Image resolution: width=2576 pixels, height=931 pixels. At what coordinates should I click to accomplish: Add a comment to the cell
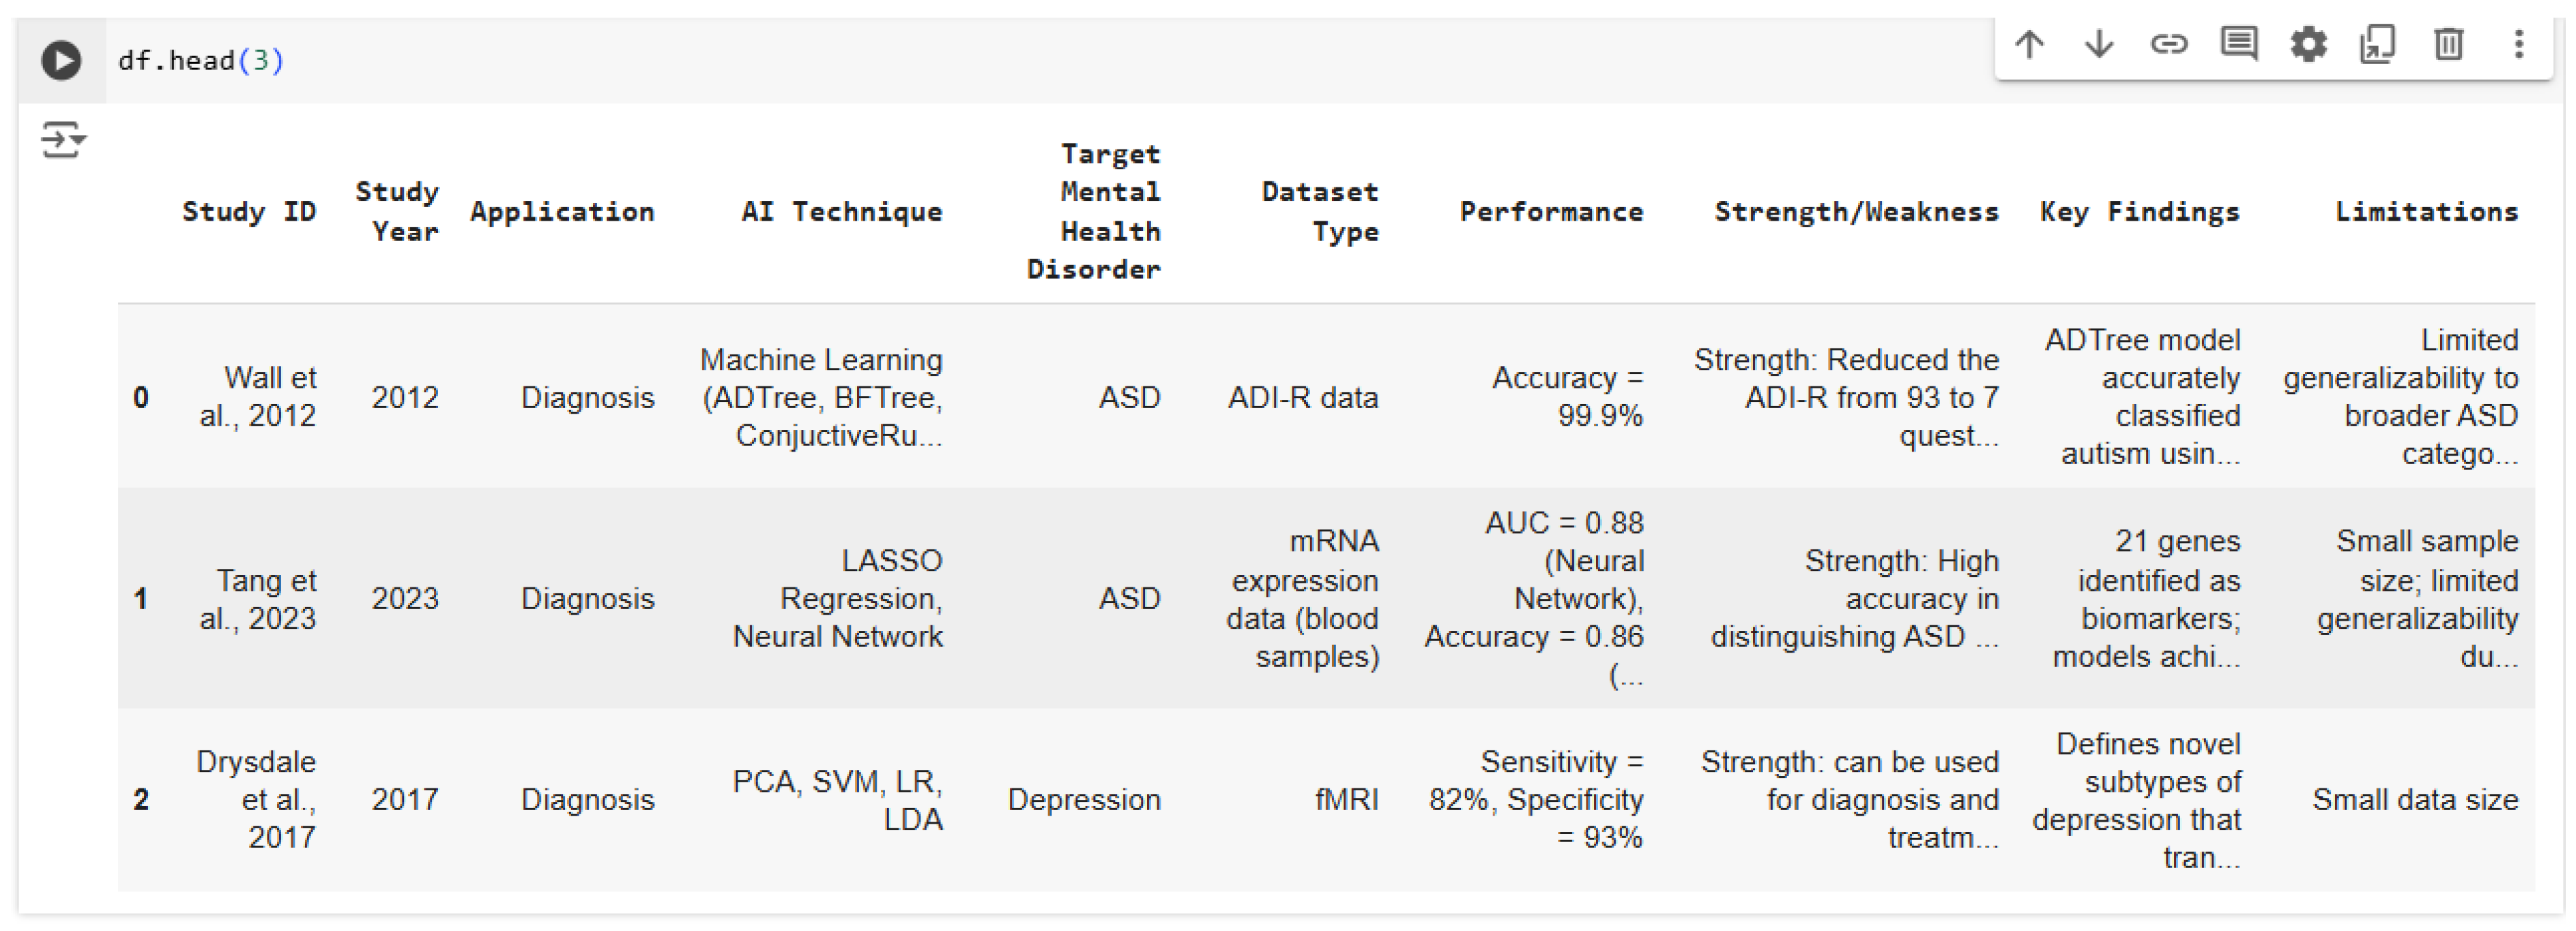2239,44
